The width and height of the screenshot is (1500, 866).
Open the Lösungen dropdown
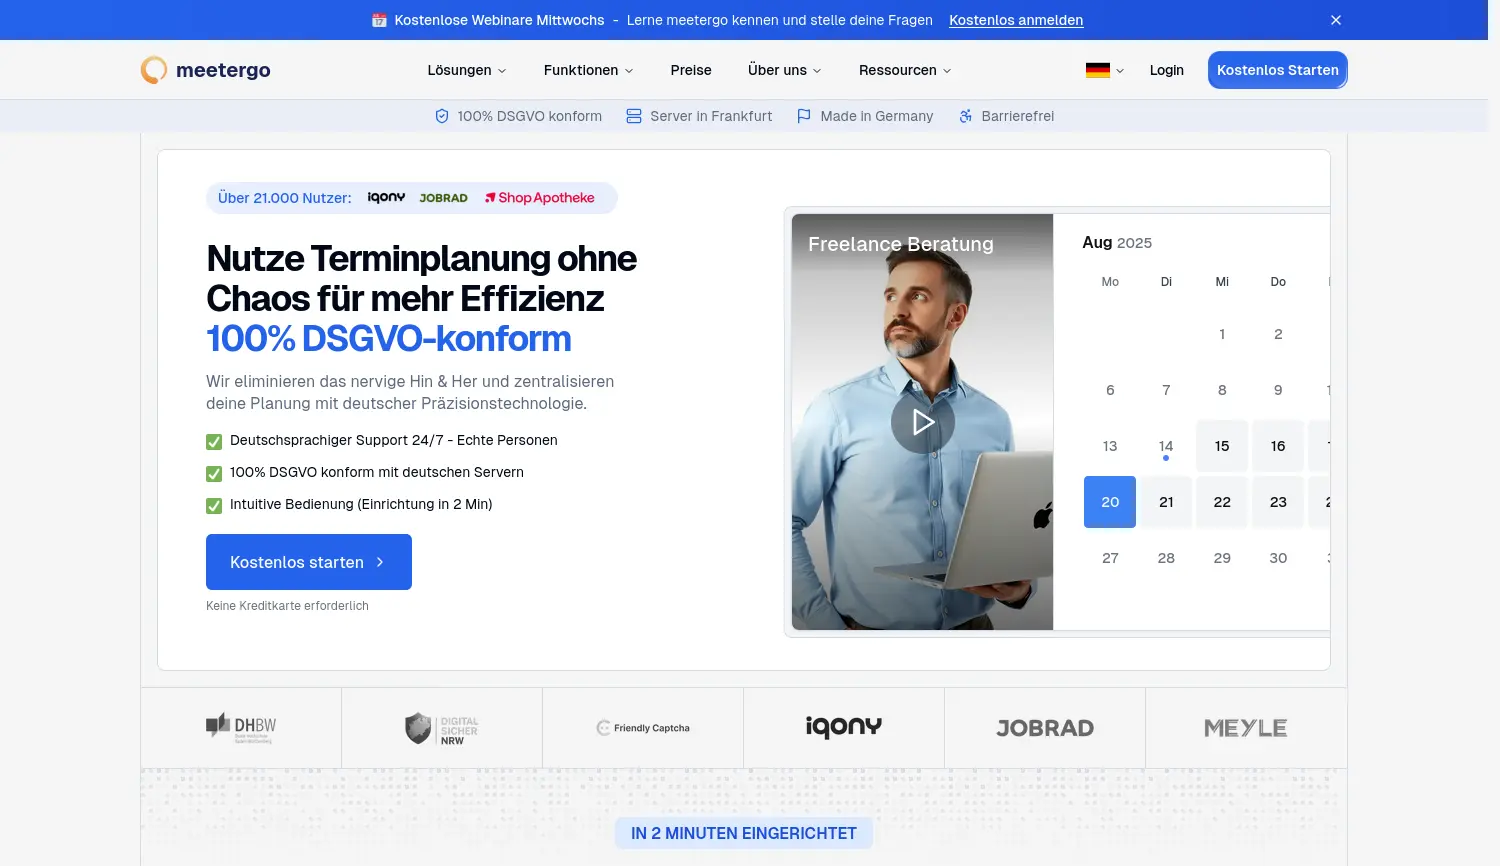[466, 70]
